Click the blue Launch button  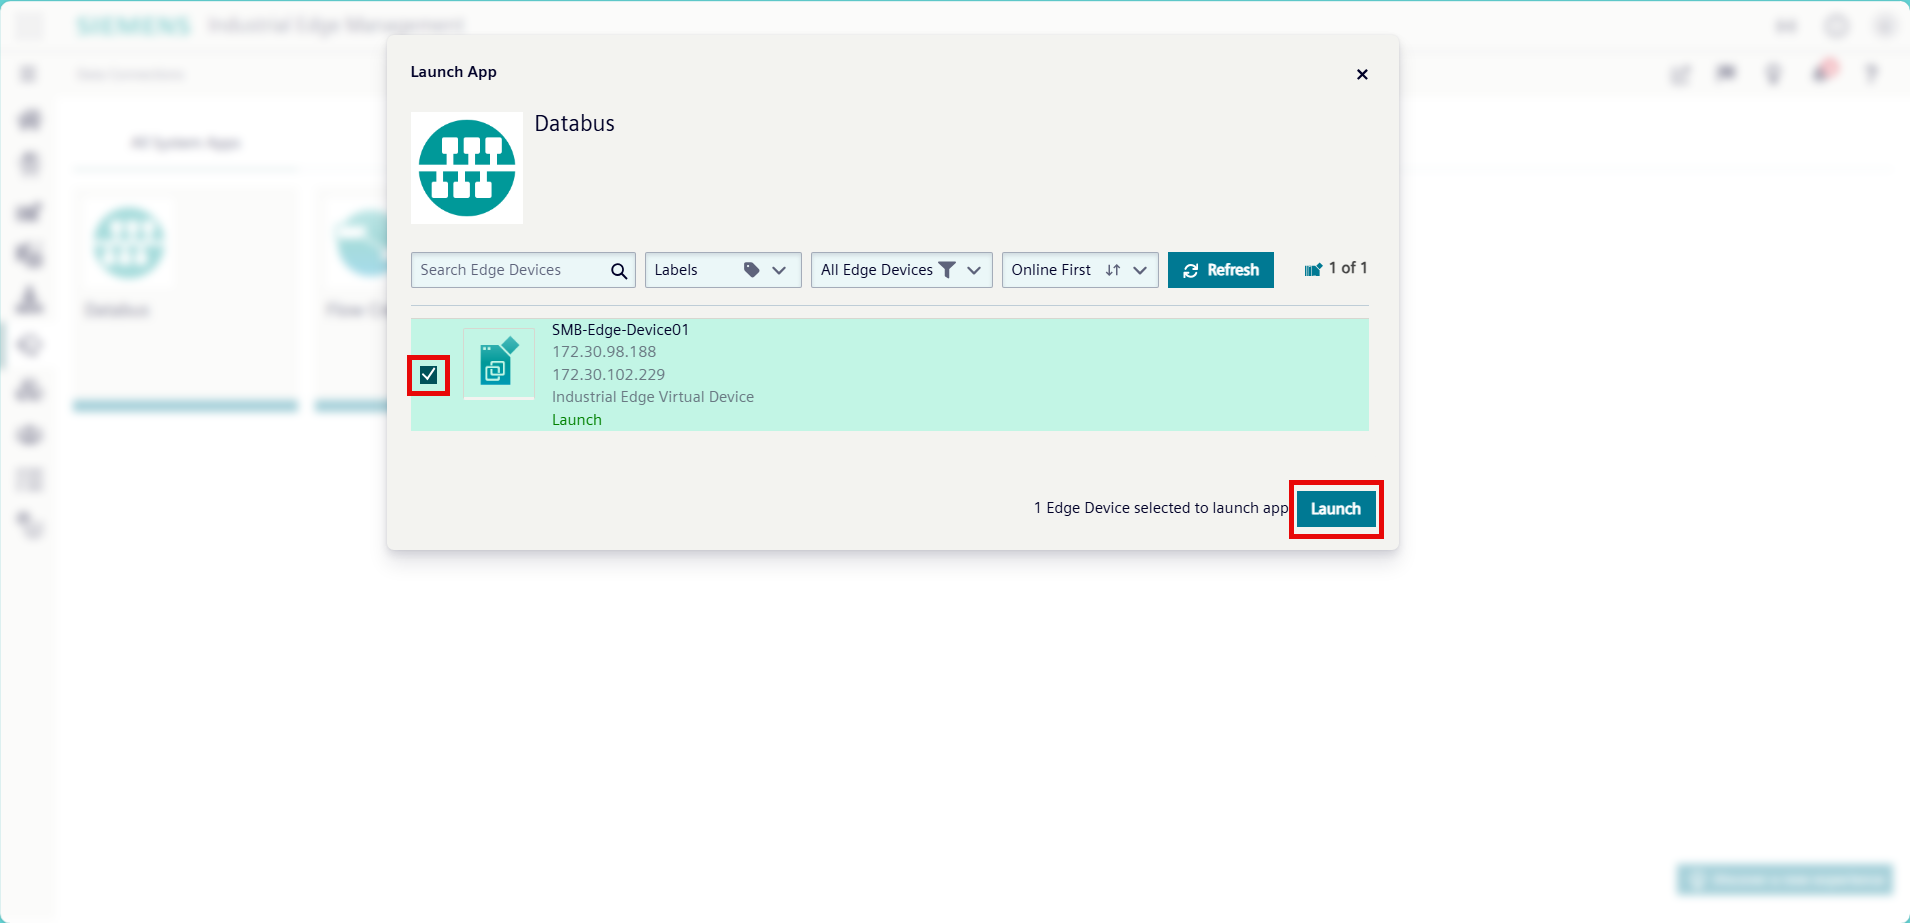(x=1335, y=509)
